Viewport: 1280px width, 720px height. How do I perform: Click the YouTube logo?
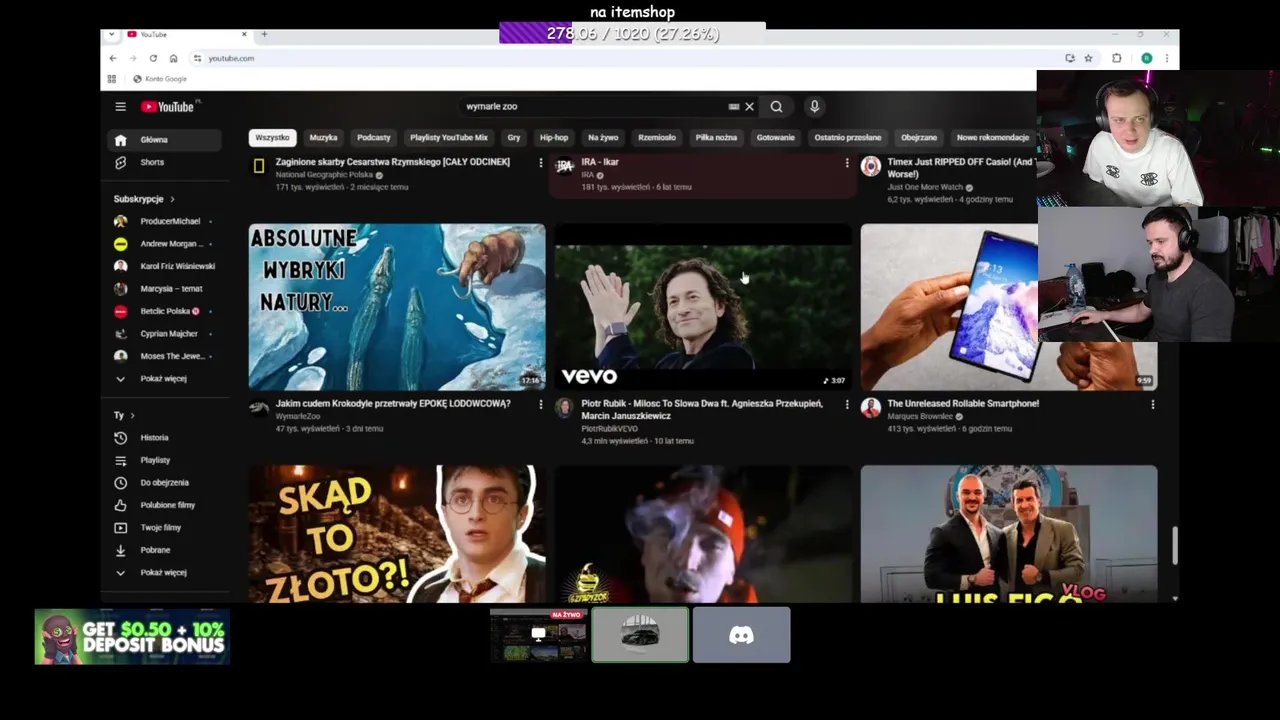pos(169,106)
